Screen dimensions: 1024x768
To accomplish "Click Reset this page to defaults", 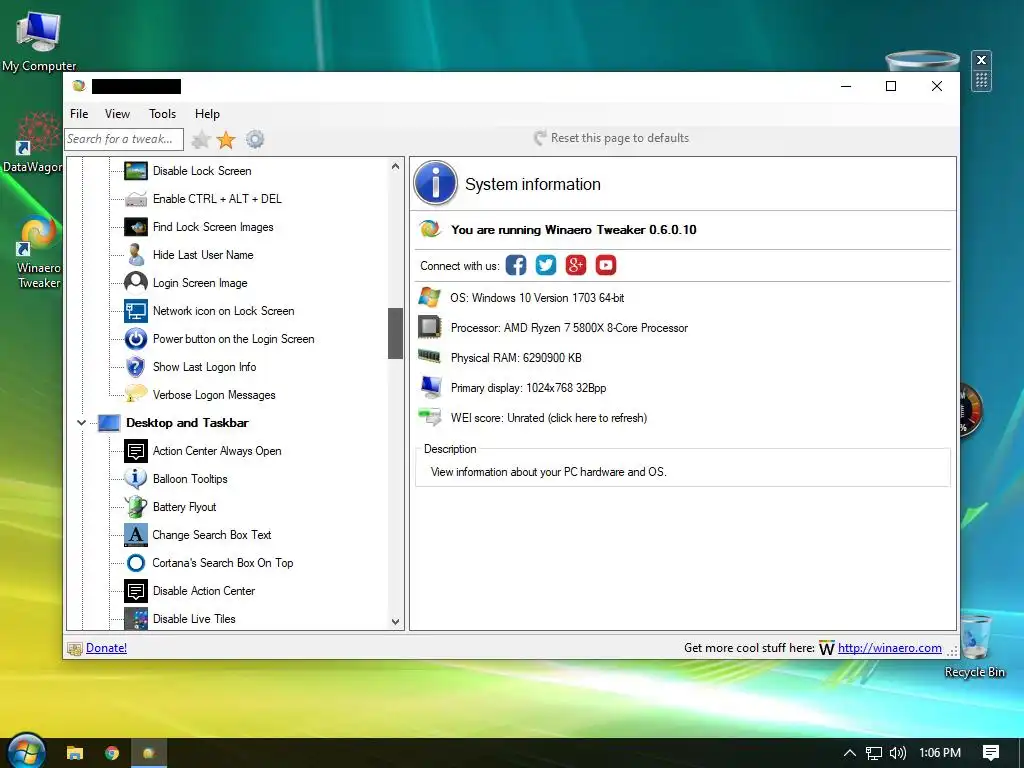I will click(611, 138).
